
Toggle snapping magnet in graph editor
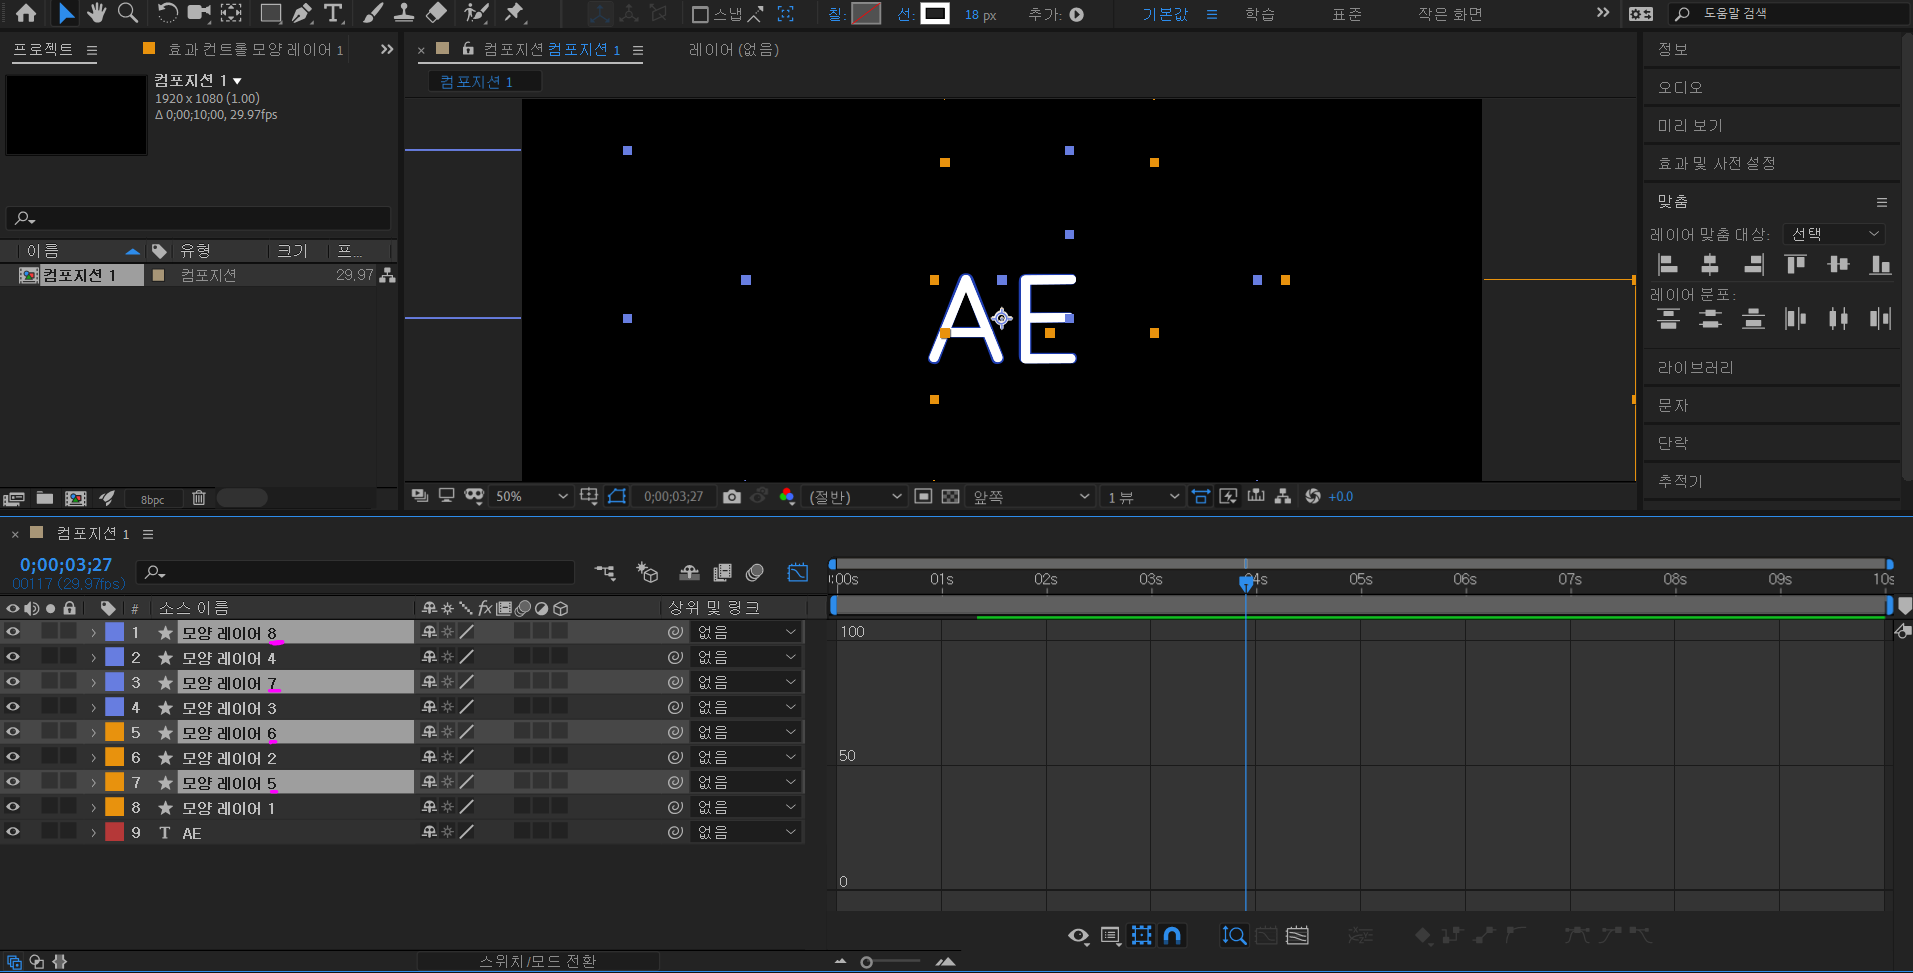[1172, 935]
